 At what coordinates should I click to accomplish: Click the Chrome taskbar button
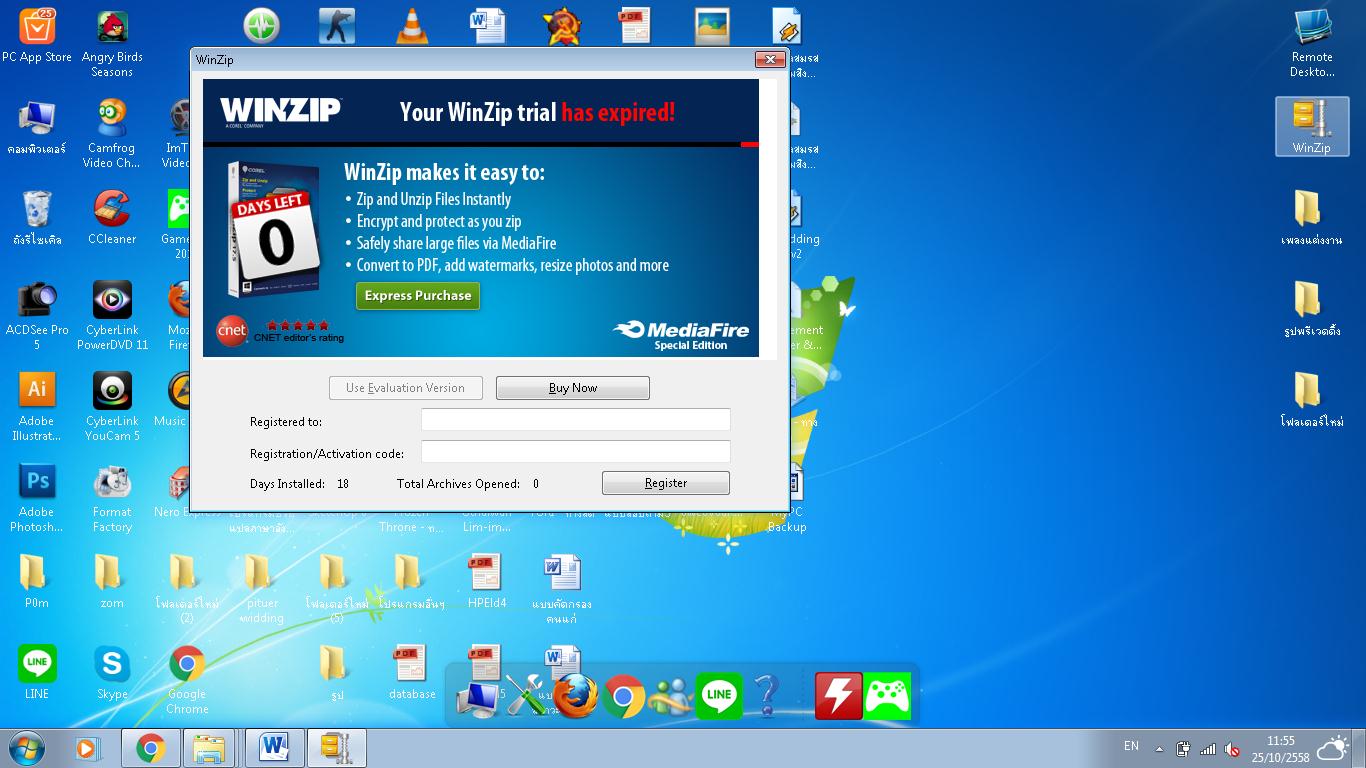pos(151,748)
